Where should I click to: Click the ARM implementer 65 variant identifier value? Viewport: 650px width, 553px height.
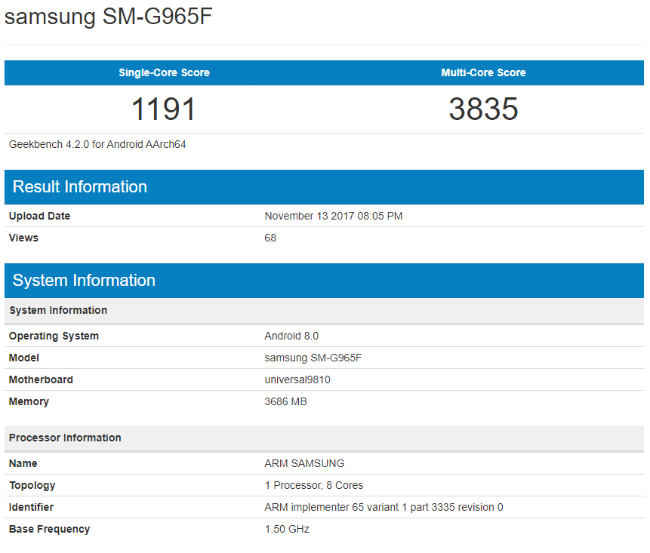384,507
